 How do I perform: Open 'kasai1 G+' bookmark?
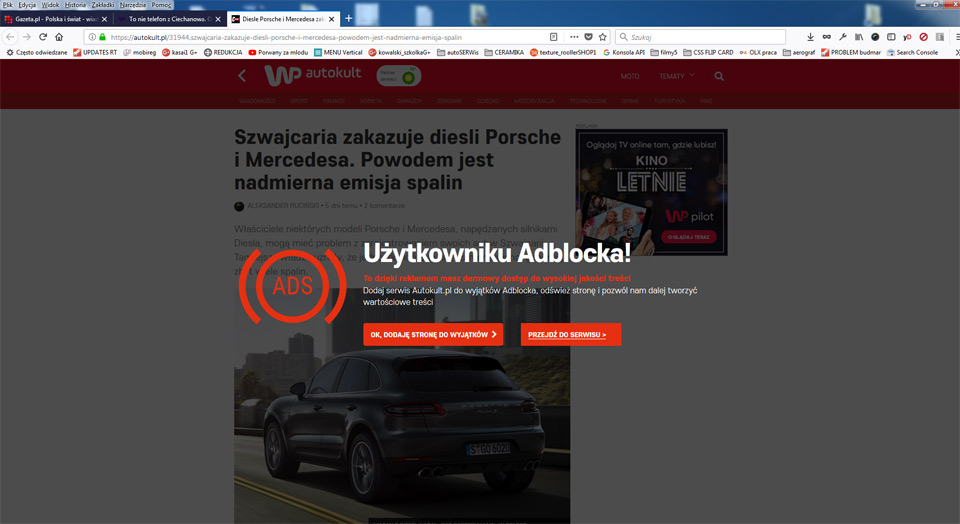(179, 53)
